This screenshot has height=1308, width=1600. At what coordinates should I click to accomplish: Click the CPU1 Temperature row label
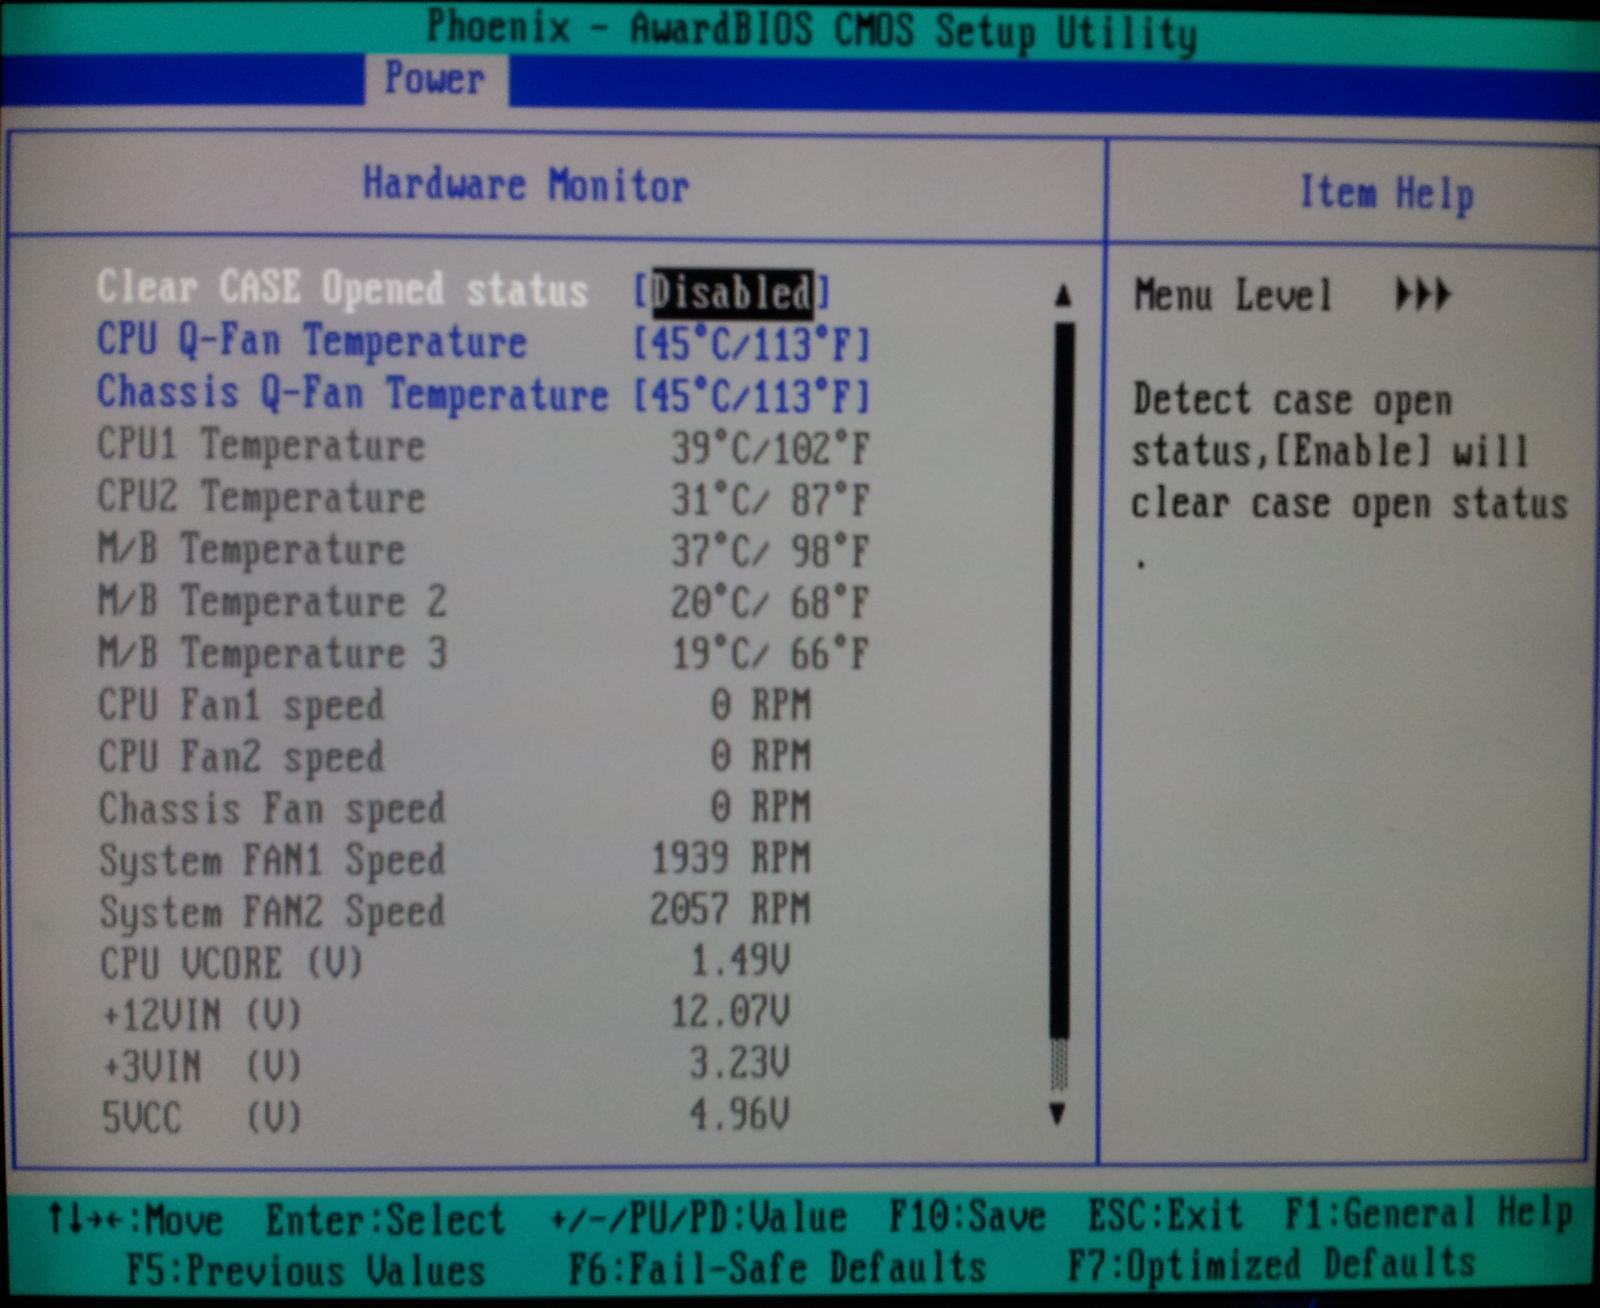[261, 446]
